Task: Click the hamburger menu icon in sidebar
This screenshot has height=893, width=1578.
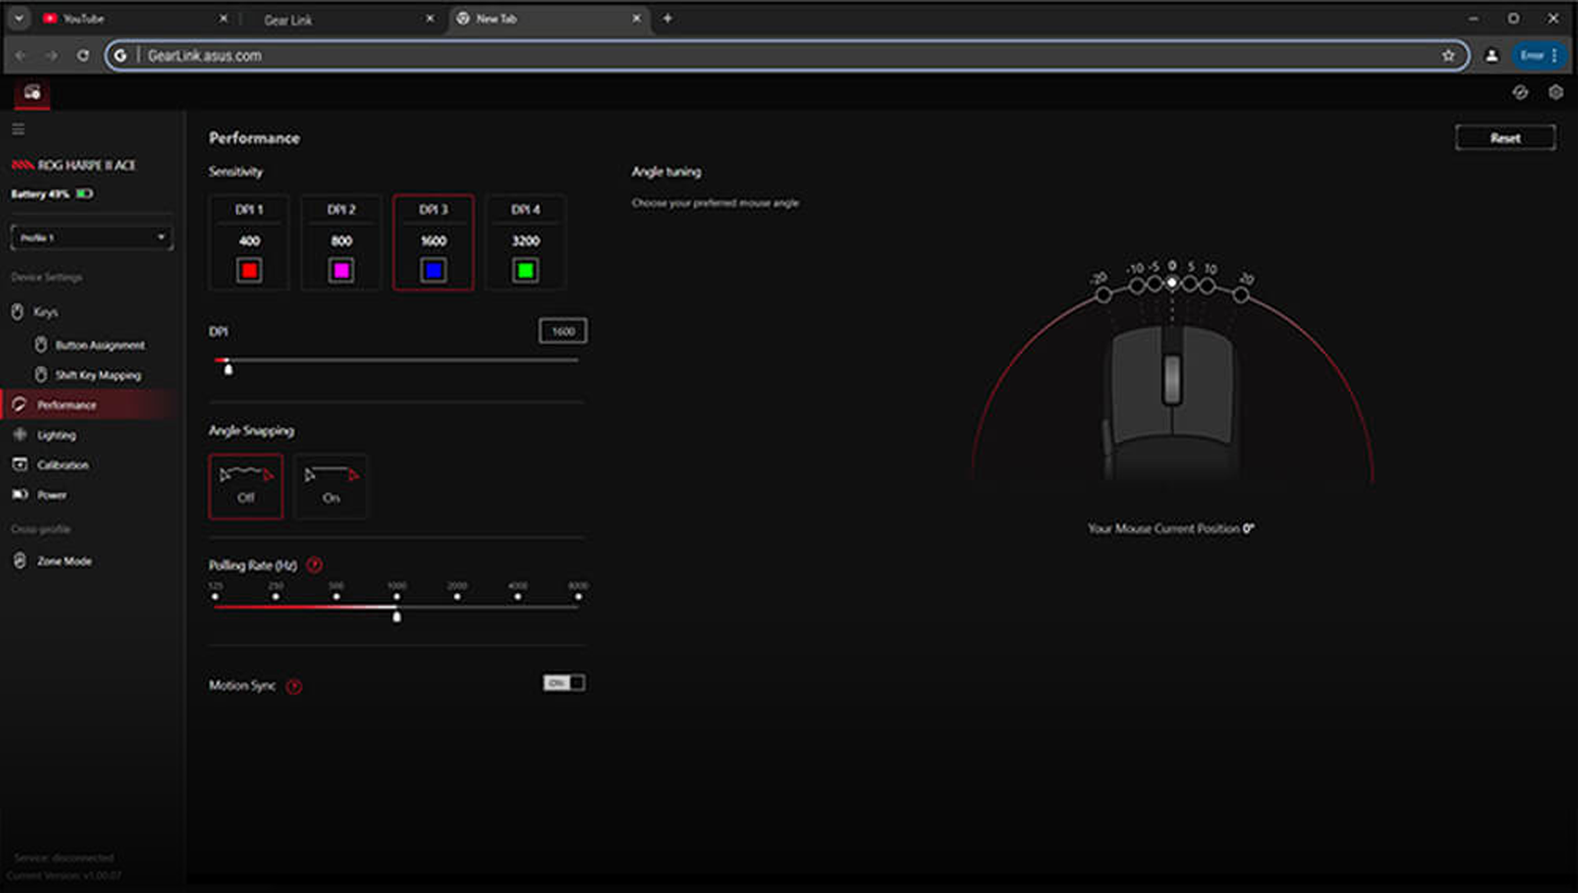Action: pyautogui.click(x=18, y=130)
